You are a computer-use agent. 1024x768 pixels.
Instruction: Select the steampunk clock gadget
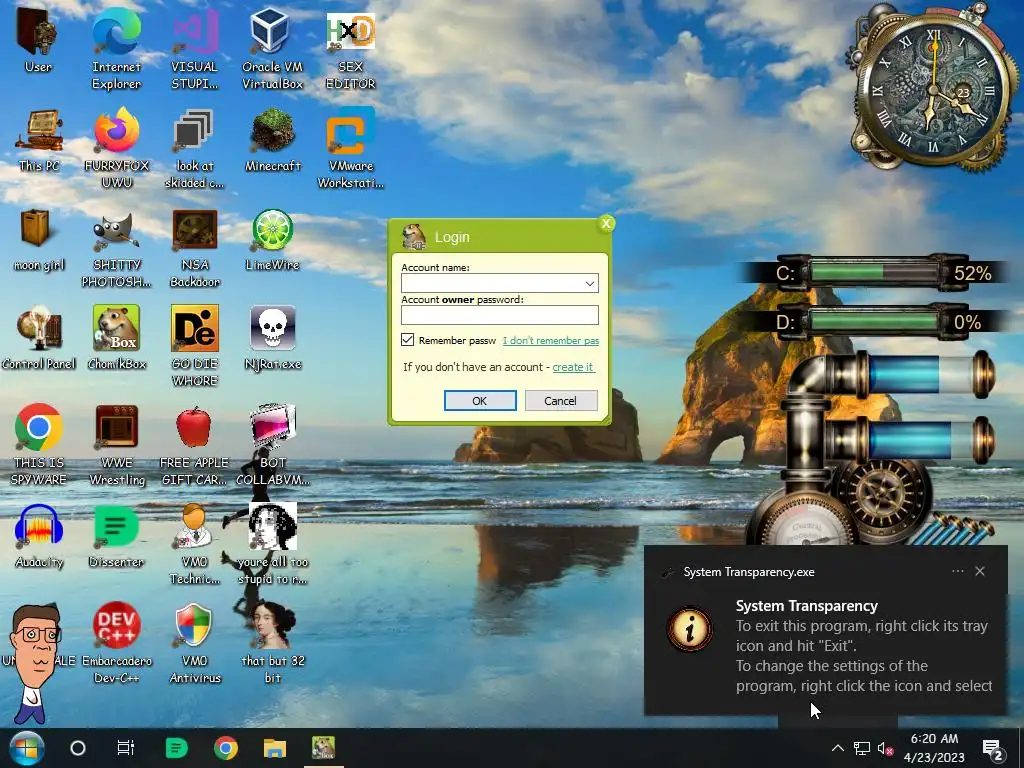pyautogui.click(x=934, y=88)
